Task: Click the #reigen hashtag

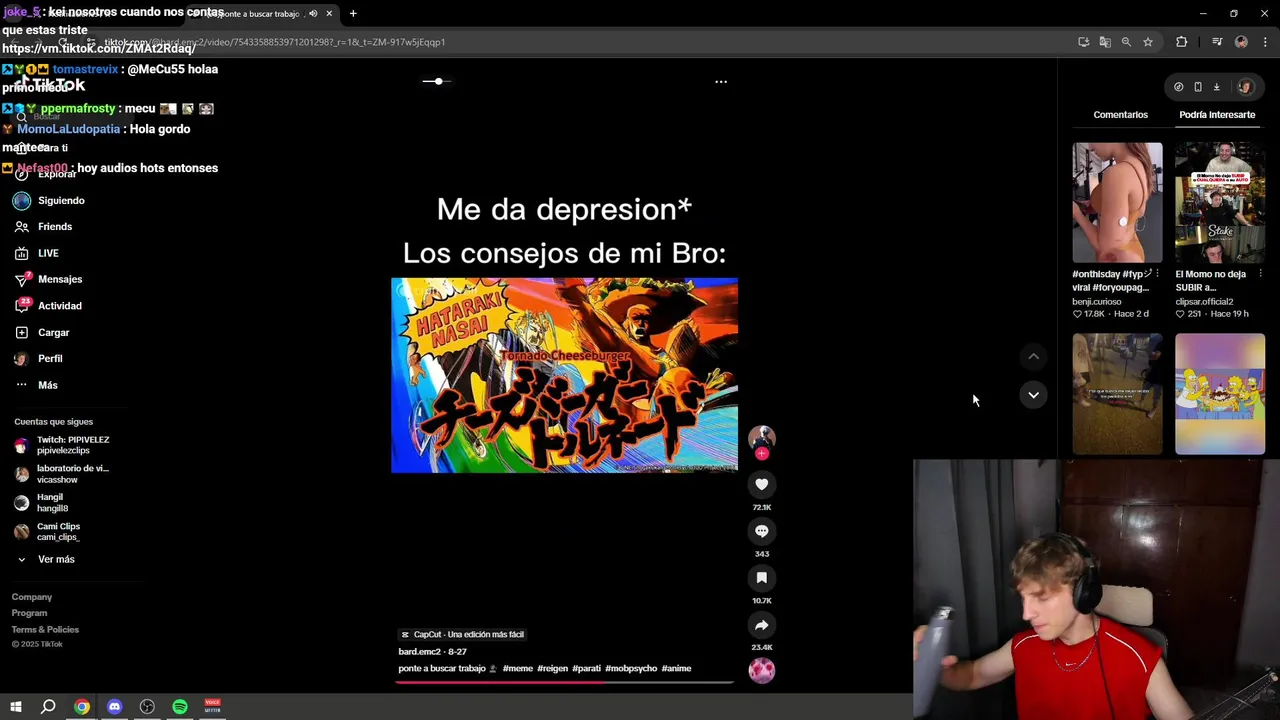Action: click(552, 669)
